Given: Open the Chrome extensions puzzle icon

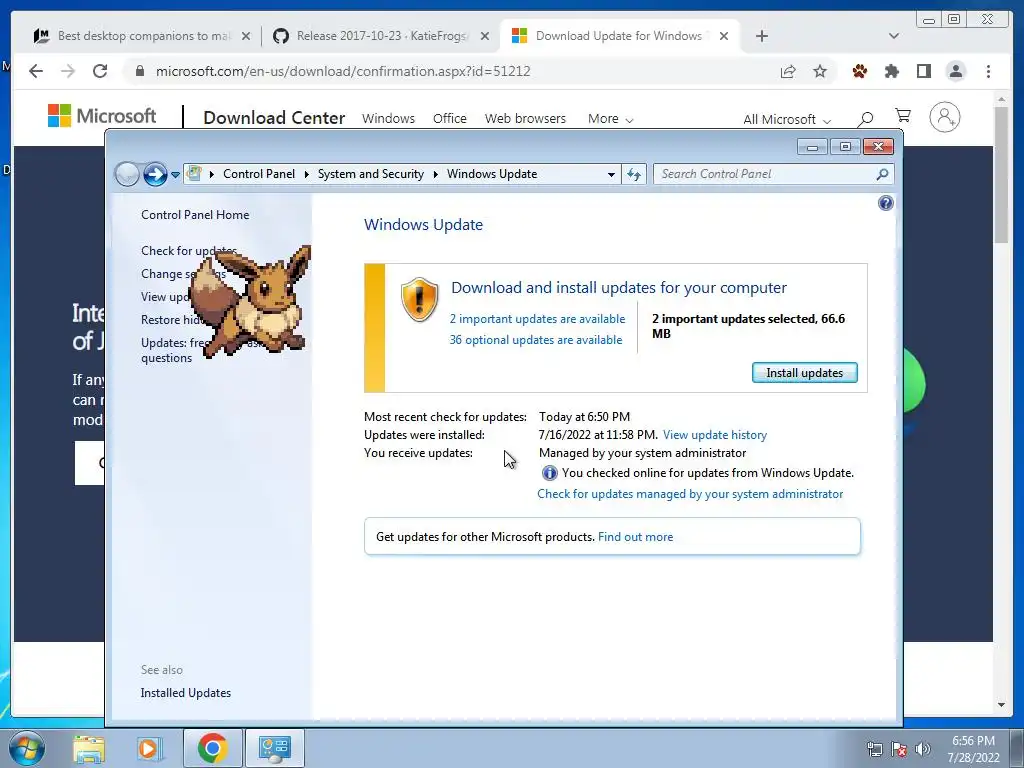Looking at the screenshot, I should 891,71.
